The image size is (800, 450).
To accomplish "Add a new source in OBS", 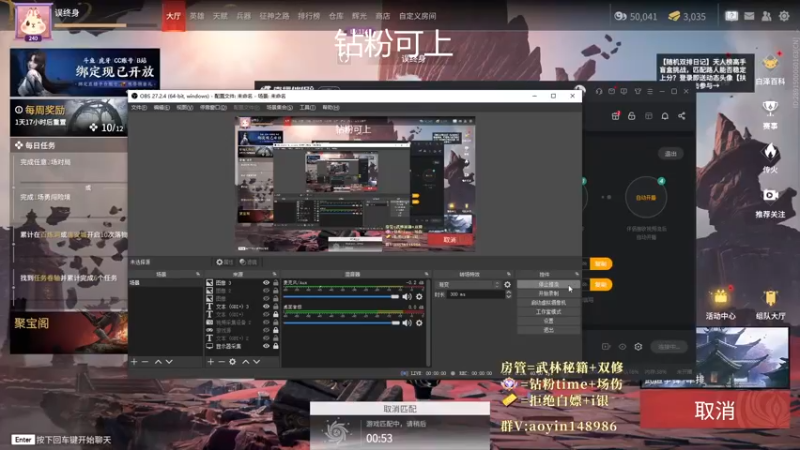I will [x=211, y=362].
